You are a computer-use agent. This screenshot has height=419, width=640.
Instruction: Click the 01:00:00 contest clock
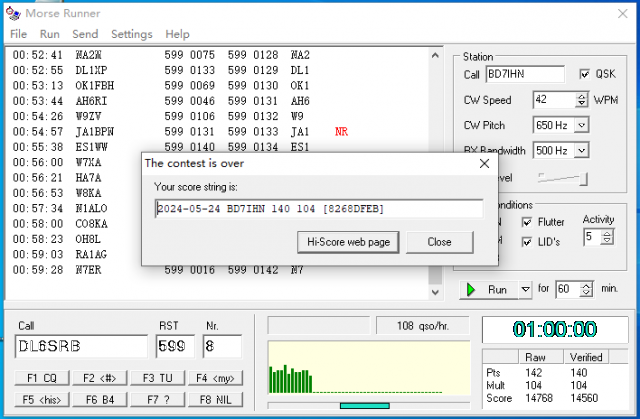pos(555,330)
